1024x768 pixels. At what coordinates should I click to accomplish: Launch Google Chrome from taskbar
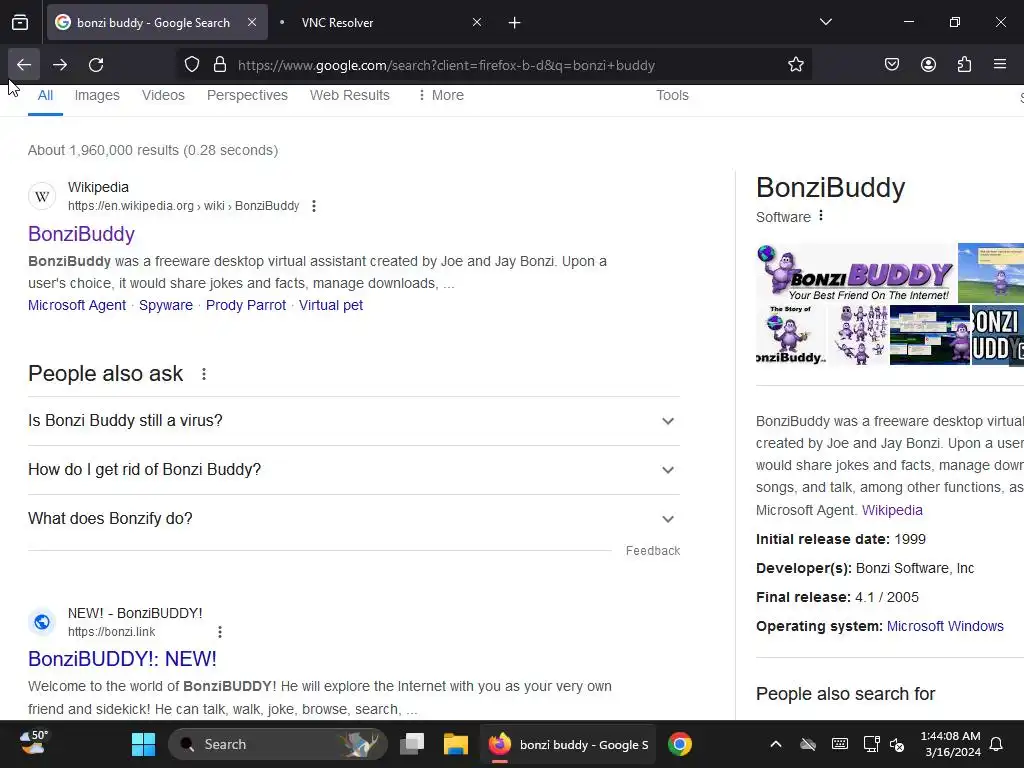pyautogui.click(x=680, y=744)
